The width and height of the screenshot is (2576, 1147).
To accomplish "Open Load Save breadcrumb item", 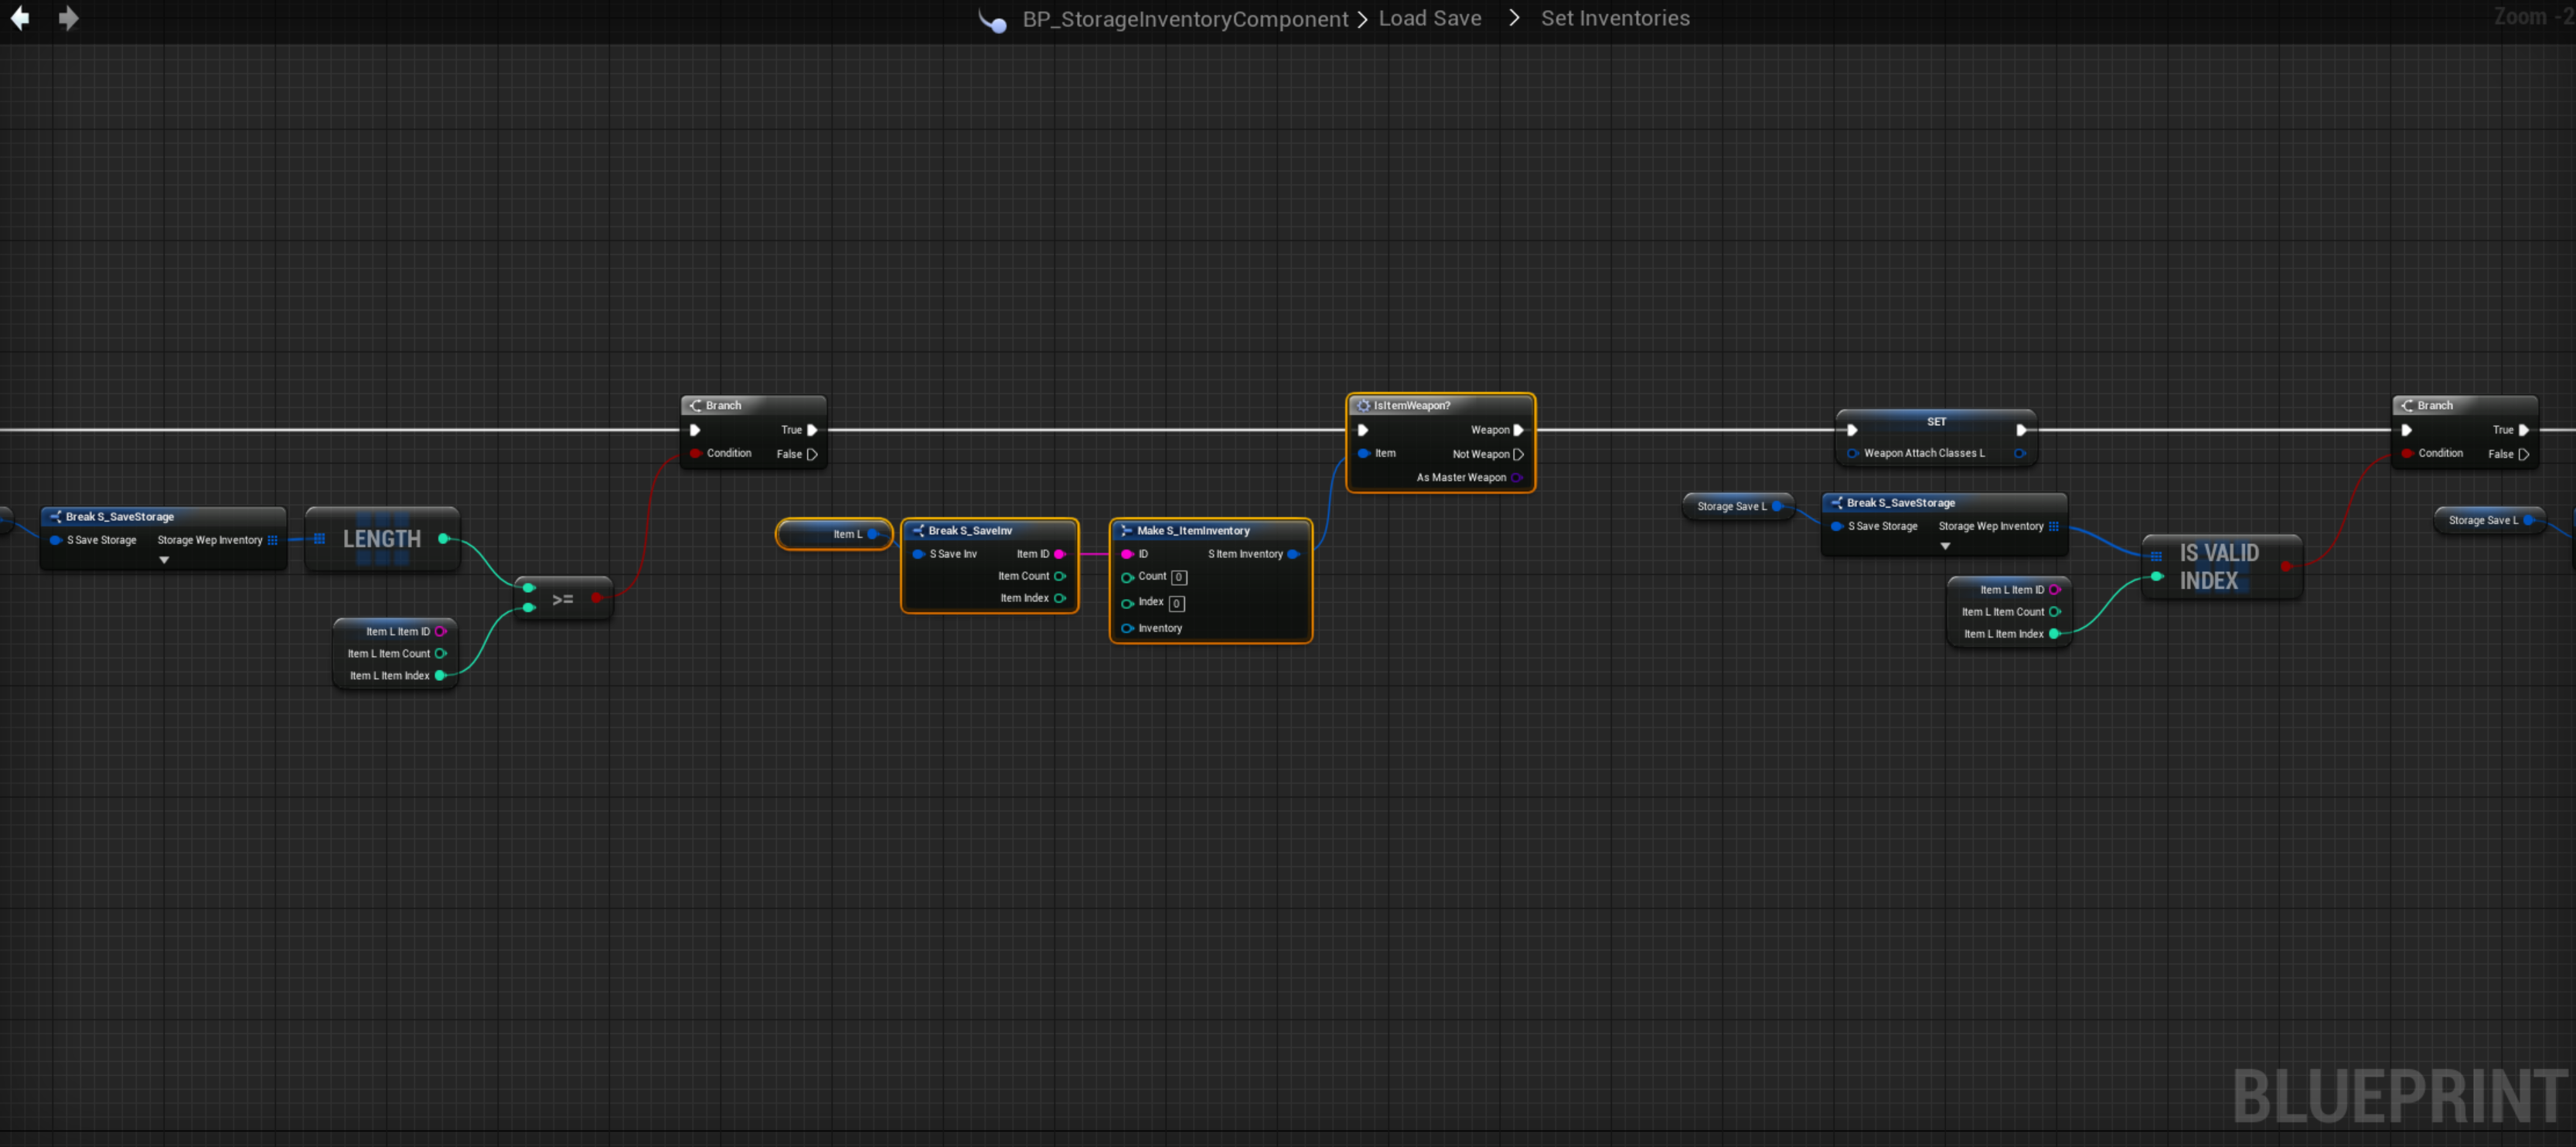I will click(x=1429, y=18).
